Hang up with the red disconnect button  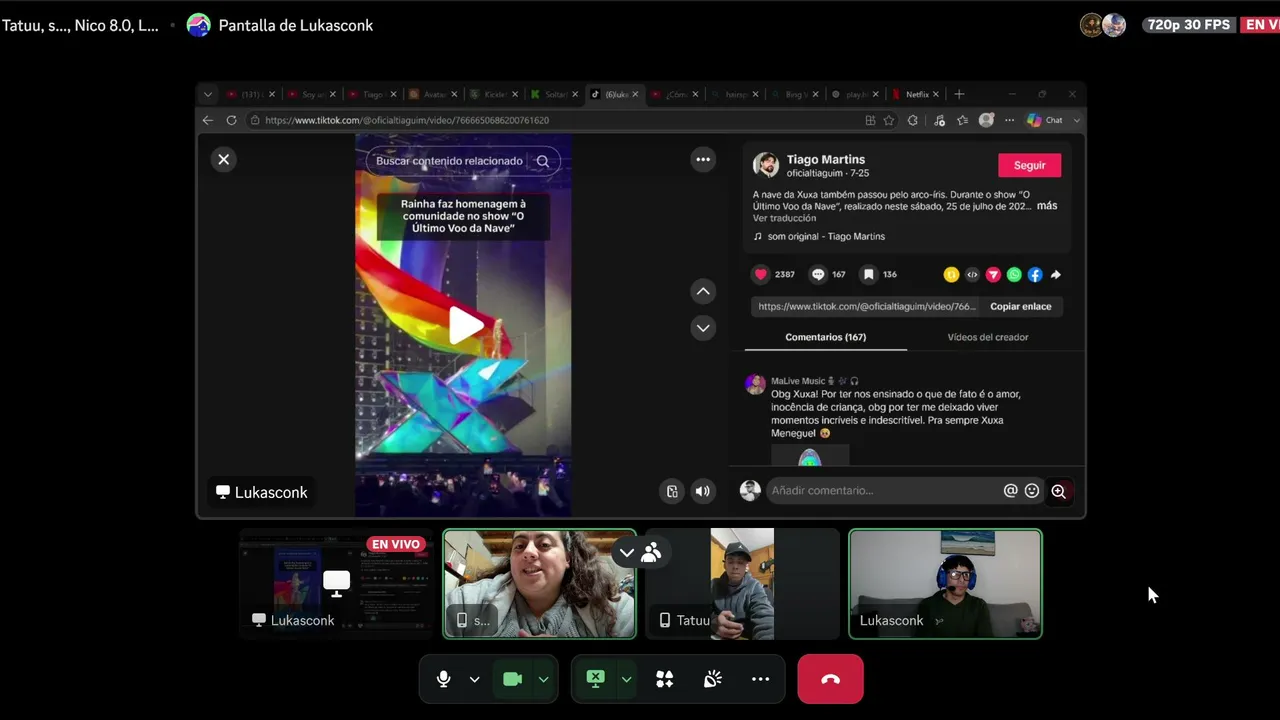coord(830,679)
